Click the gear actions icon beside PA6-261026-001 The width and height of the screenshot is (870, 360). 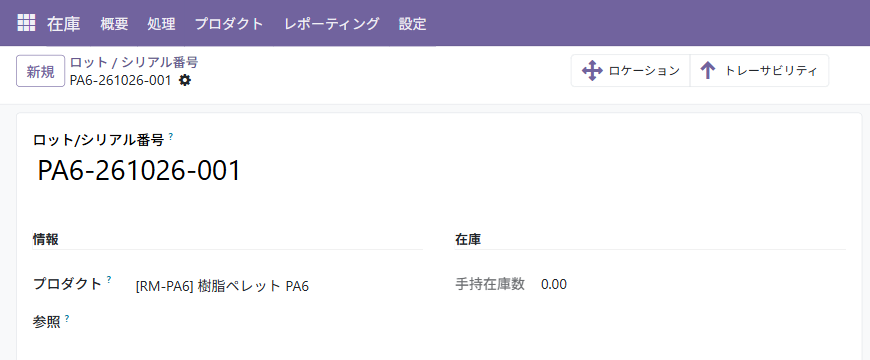(x=185, y=80)
